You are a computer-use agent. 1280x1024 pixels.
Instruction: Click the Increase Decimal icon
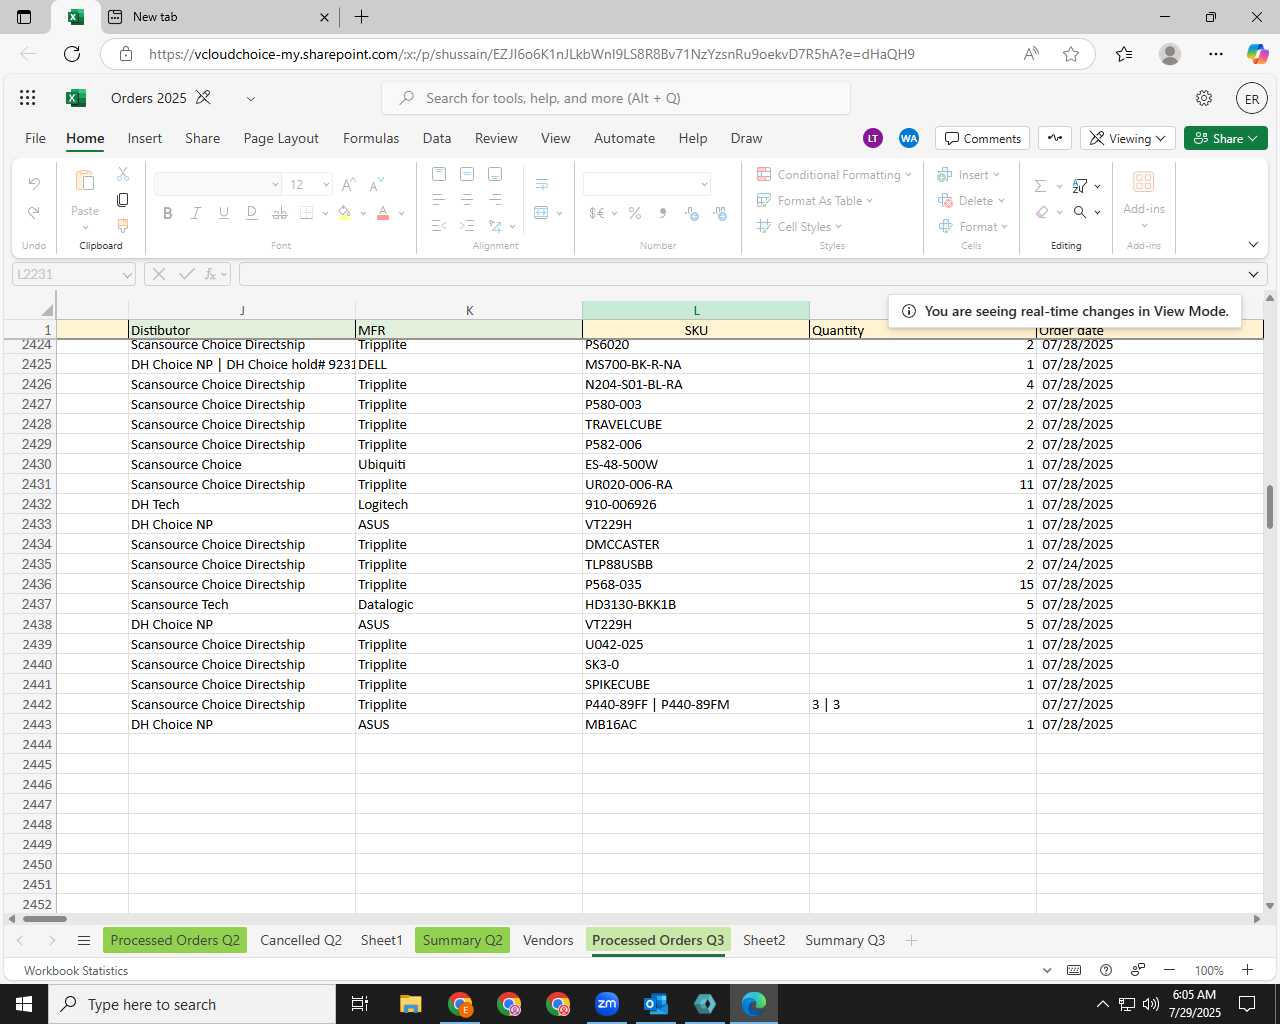691,213
